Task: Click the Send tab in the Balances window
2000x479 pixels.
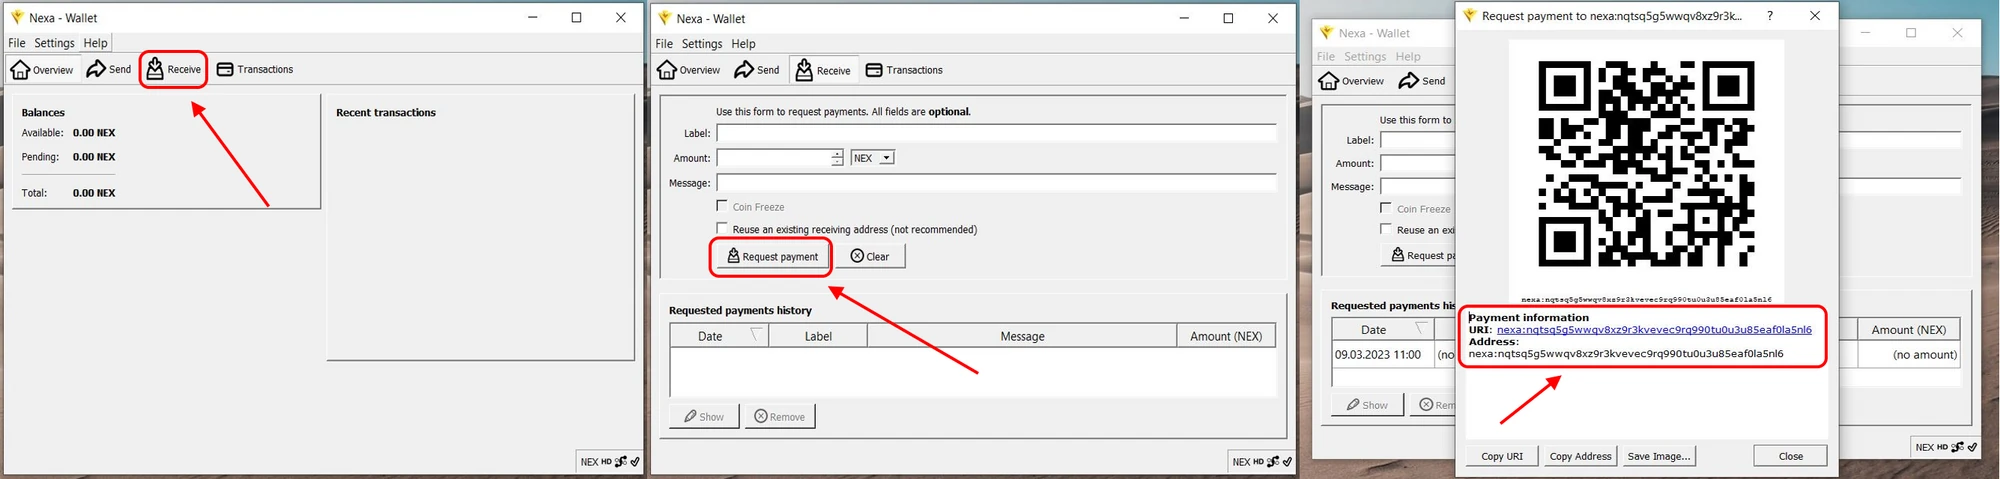Action: pyautogui.click(x=109, y=69)
